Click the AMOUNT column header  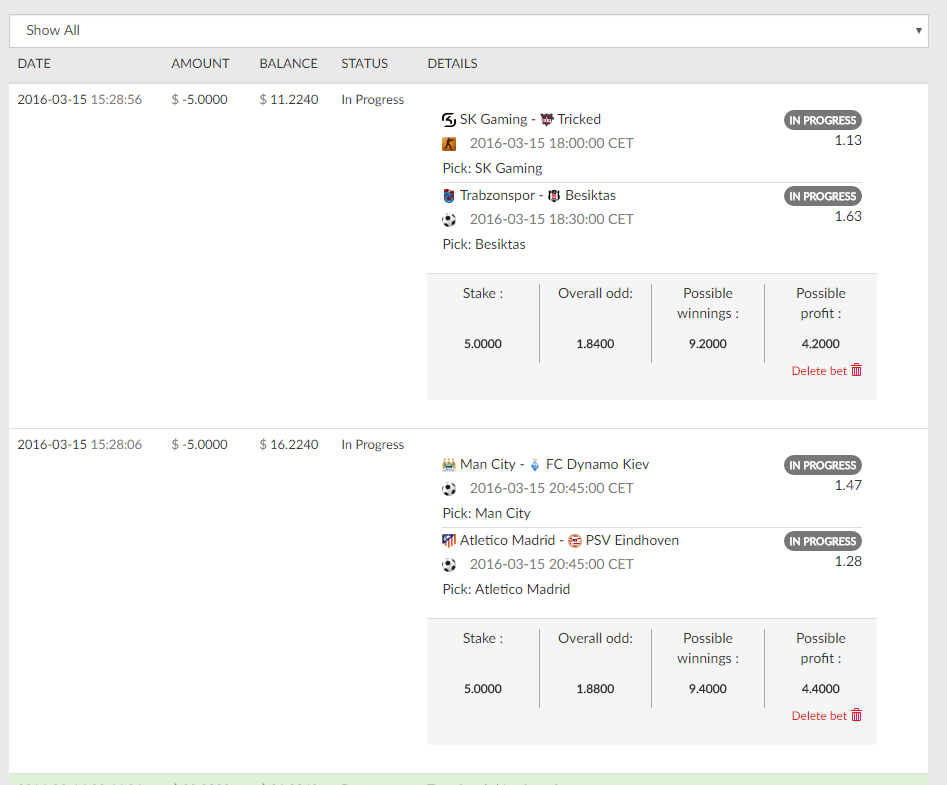click(201, 63)
